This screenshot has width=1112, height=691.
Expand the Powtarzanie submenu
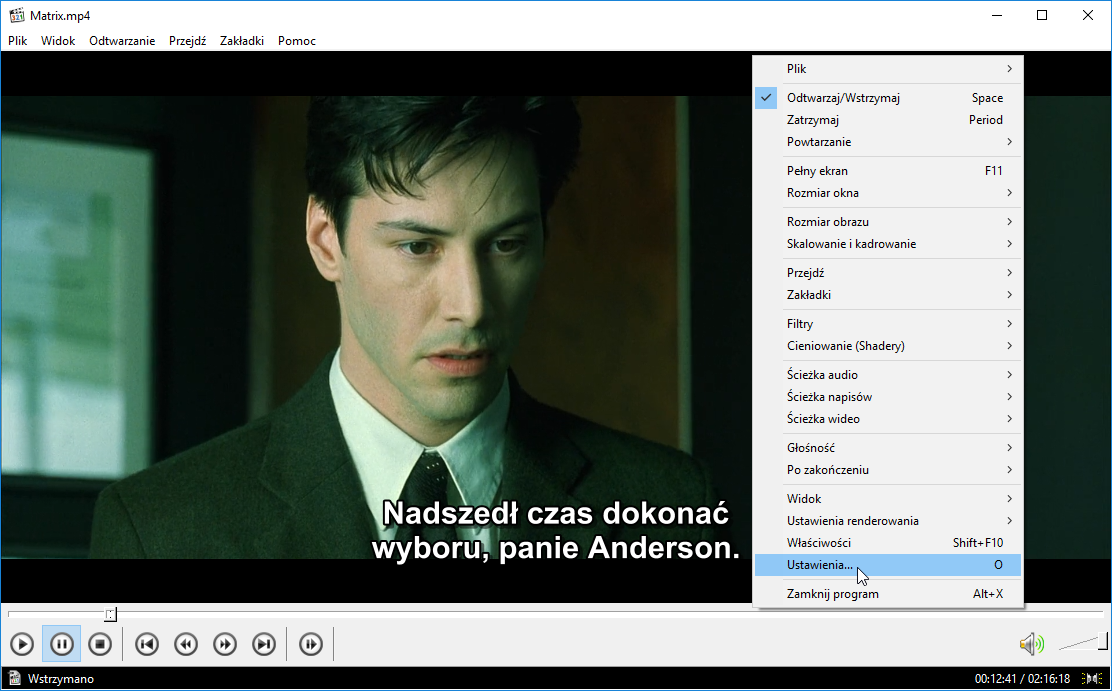(x=887, y=142)
